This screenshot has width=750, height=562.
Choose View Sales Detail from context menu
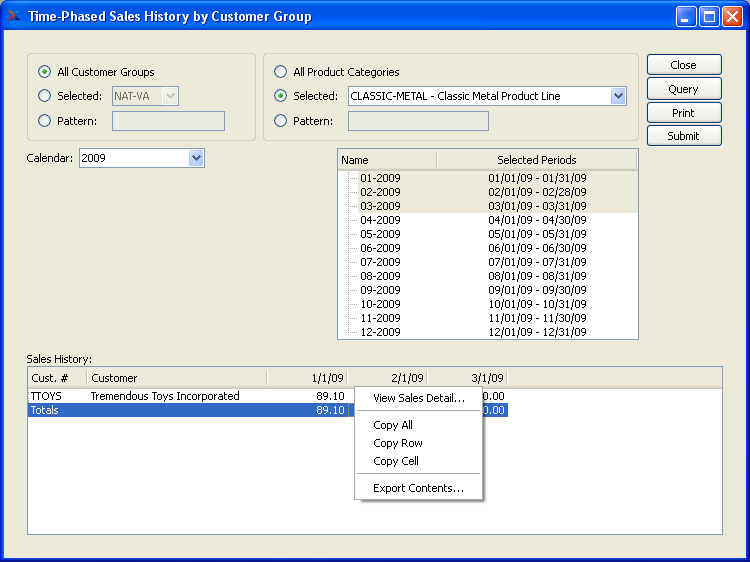click(418, 398)
